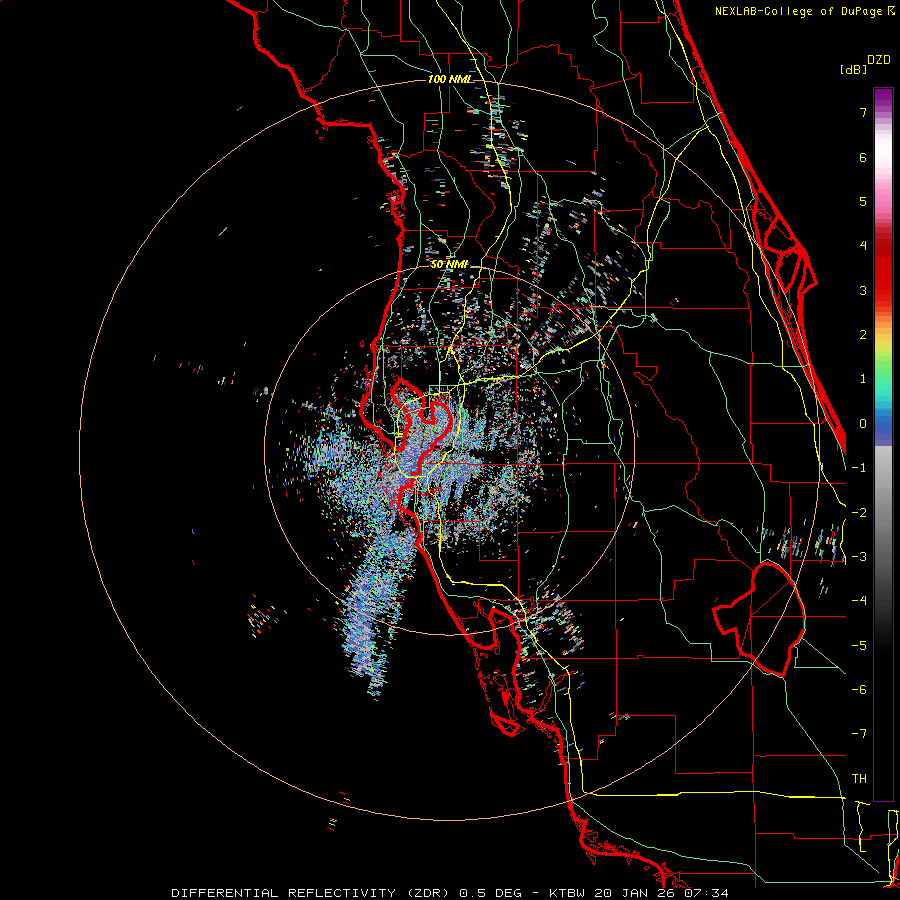Click the 5 value on the color scale

click(863, 201)
